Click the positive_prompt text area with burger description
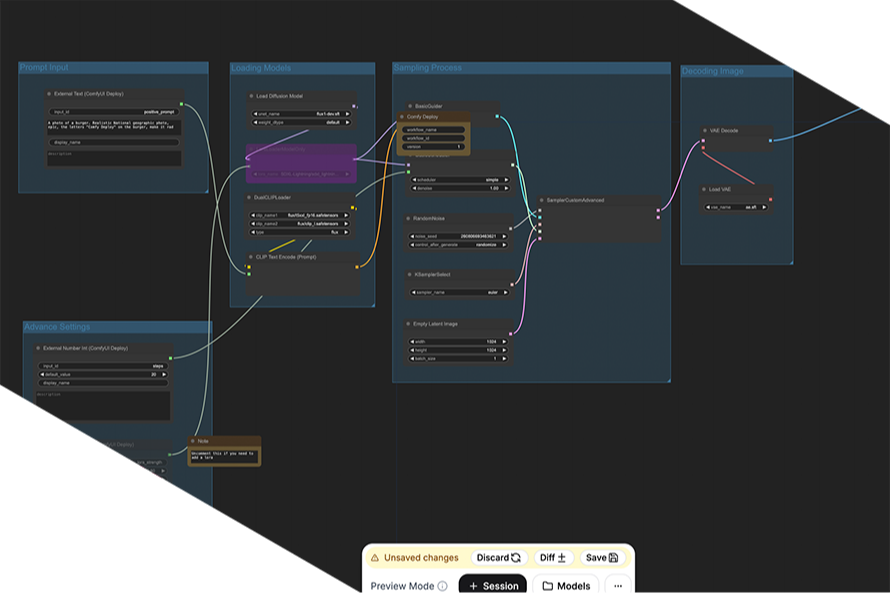890x593 pixels. 113,126
